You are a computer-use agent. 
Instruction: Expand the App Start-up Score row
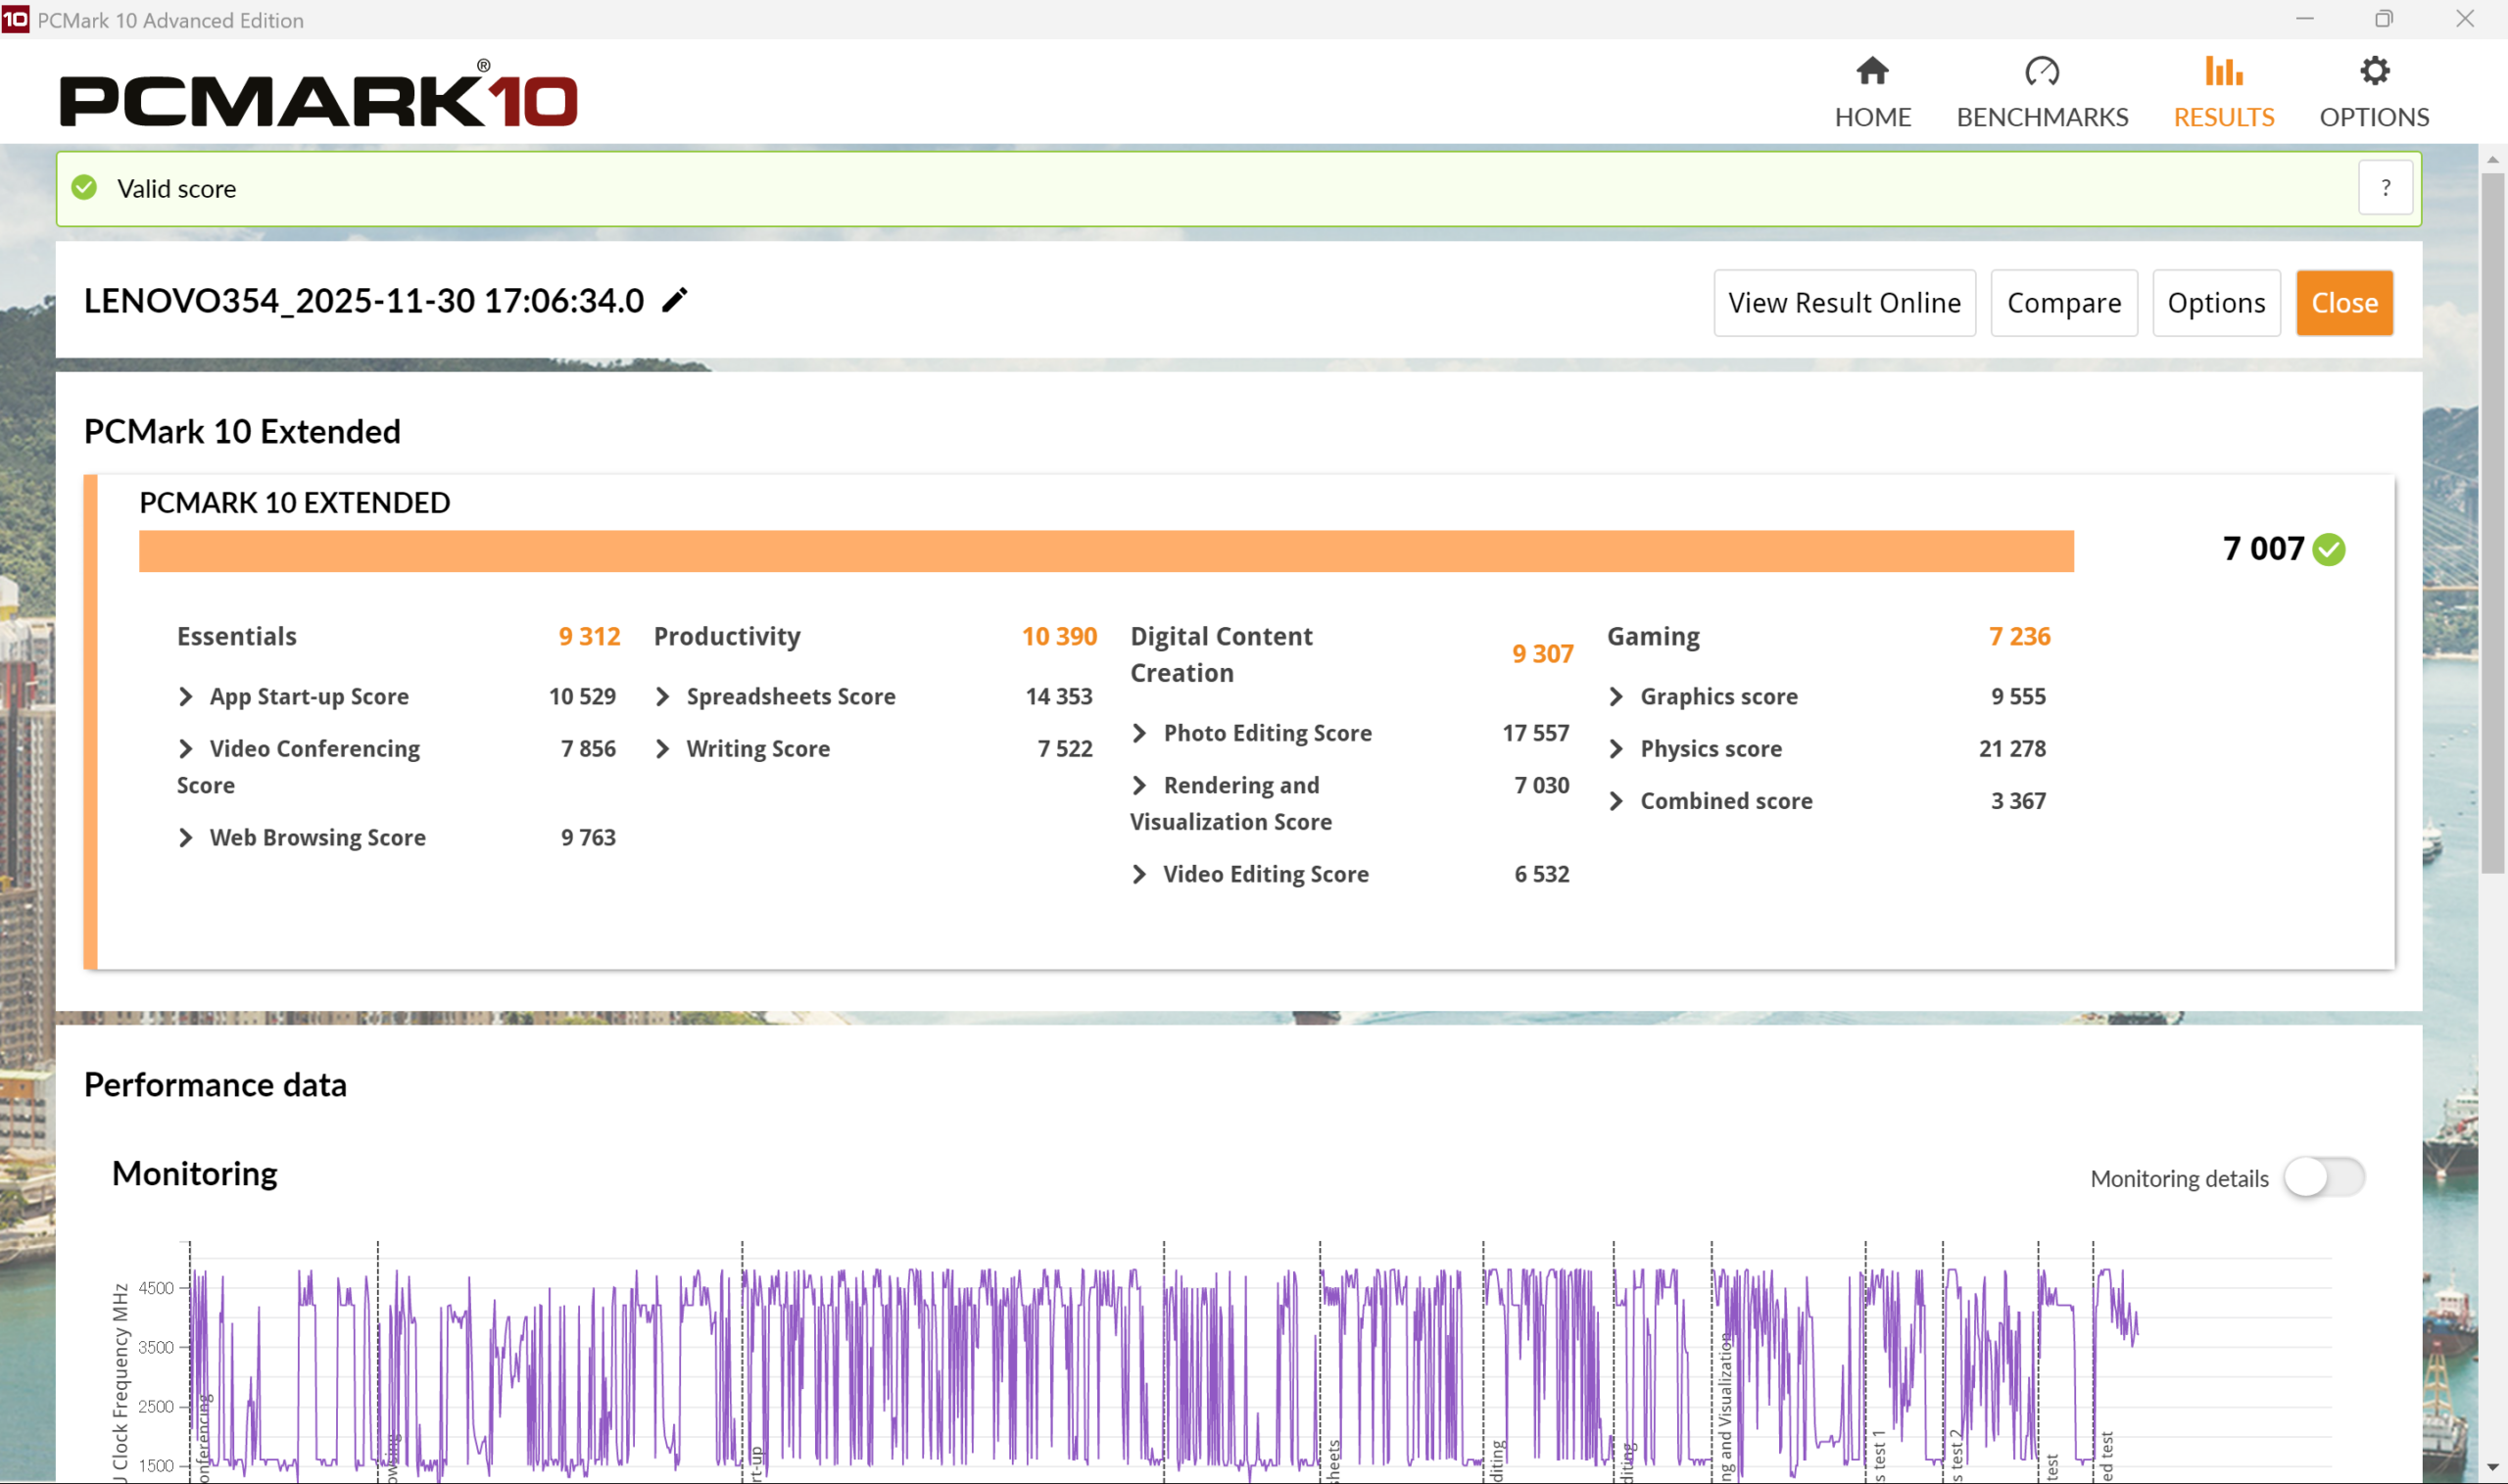[x=186, y=696]
